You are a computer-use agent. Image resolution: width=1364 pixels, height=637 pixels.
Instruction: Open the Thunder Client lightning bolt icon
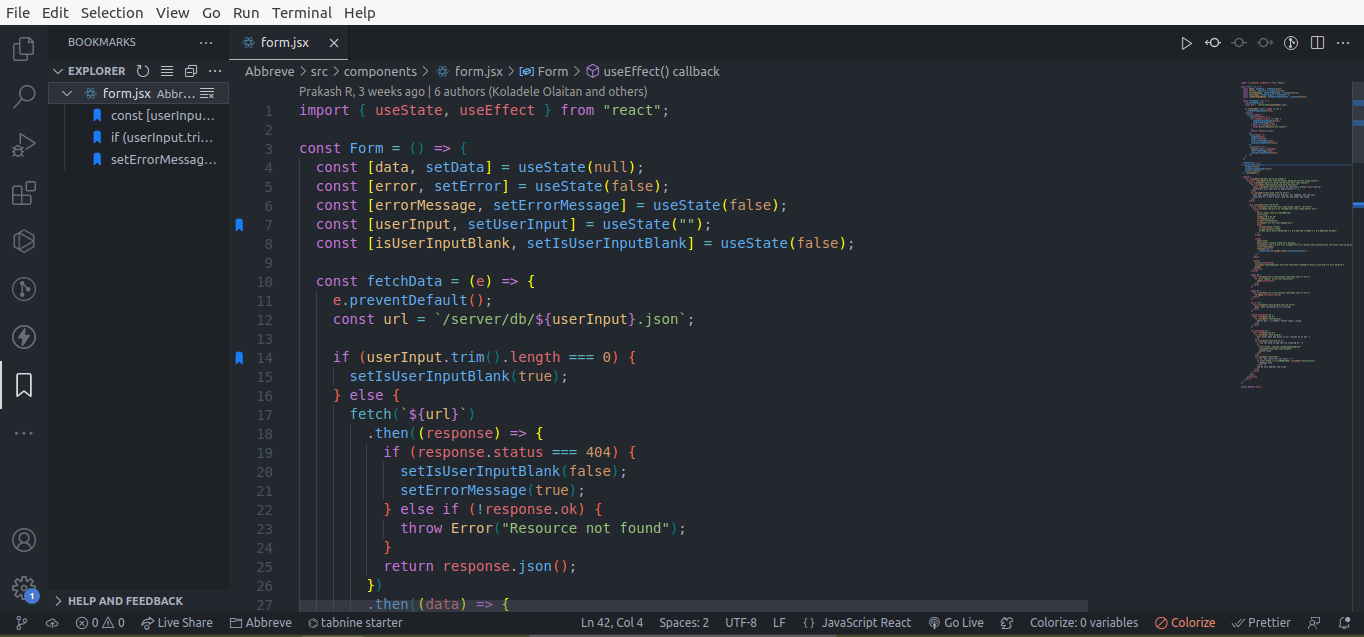[24, 337]
